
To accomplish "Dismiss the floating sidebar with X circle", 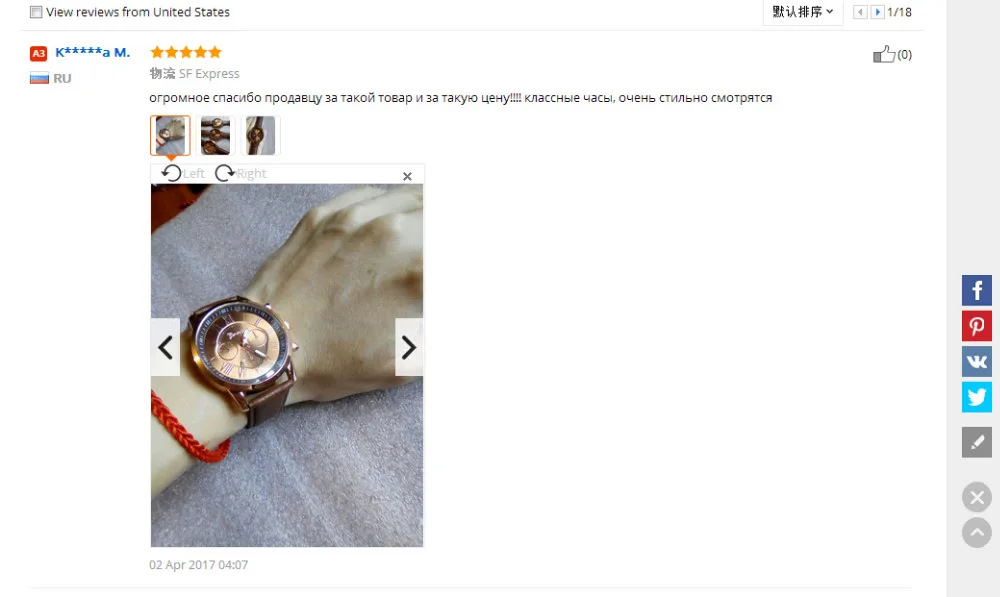I will pyautogui.click(x=976, y=498).
